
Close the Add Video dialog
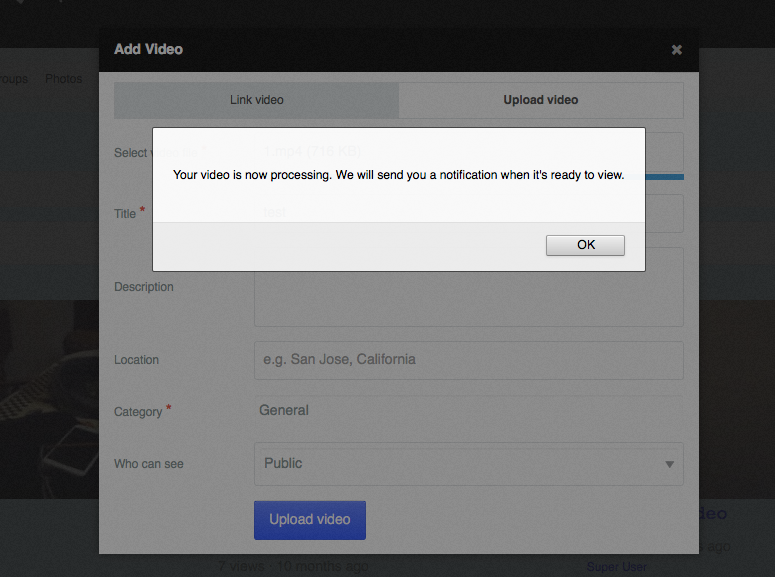click(677, 49)
